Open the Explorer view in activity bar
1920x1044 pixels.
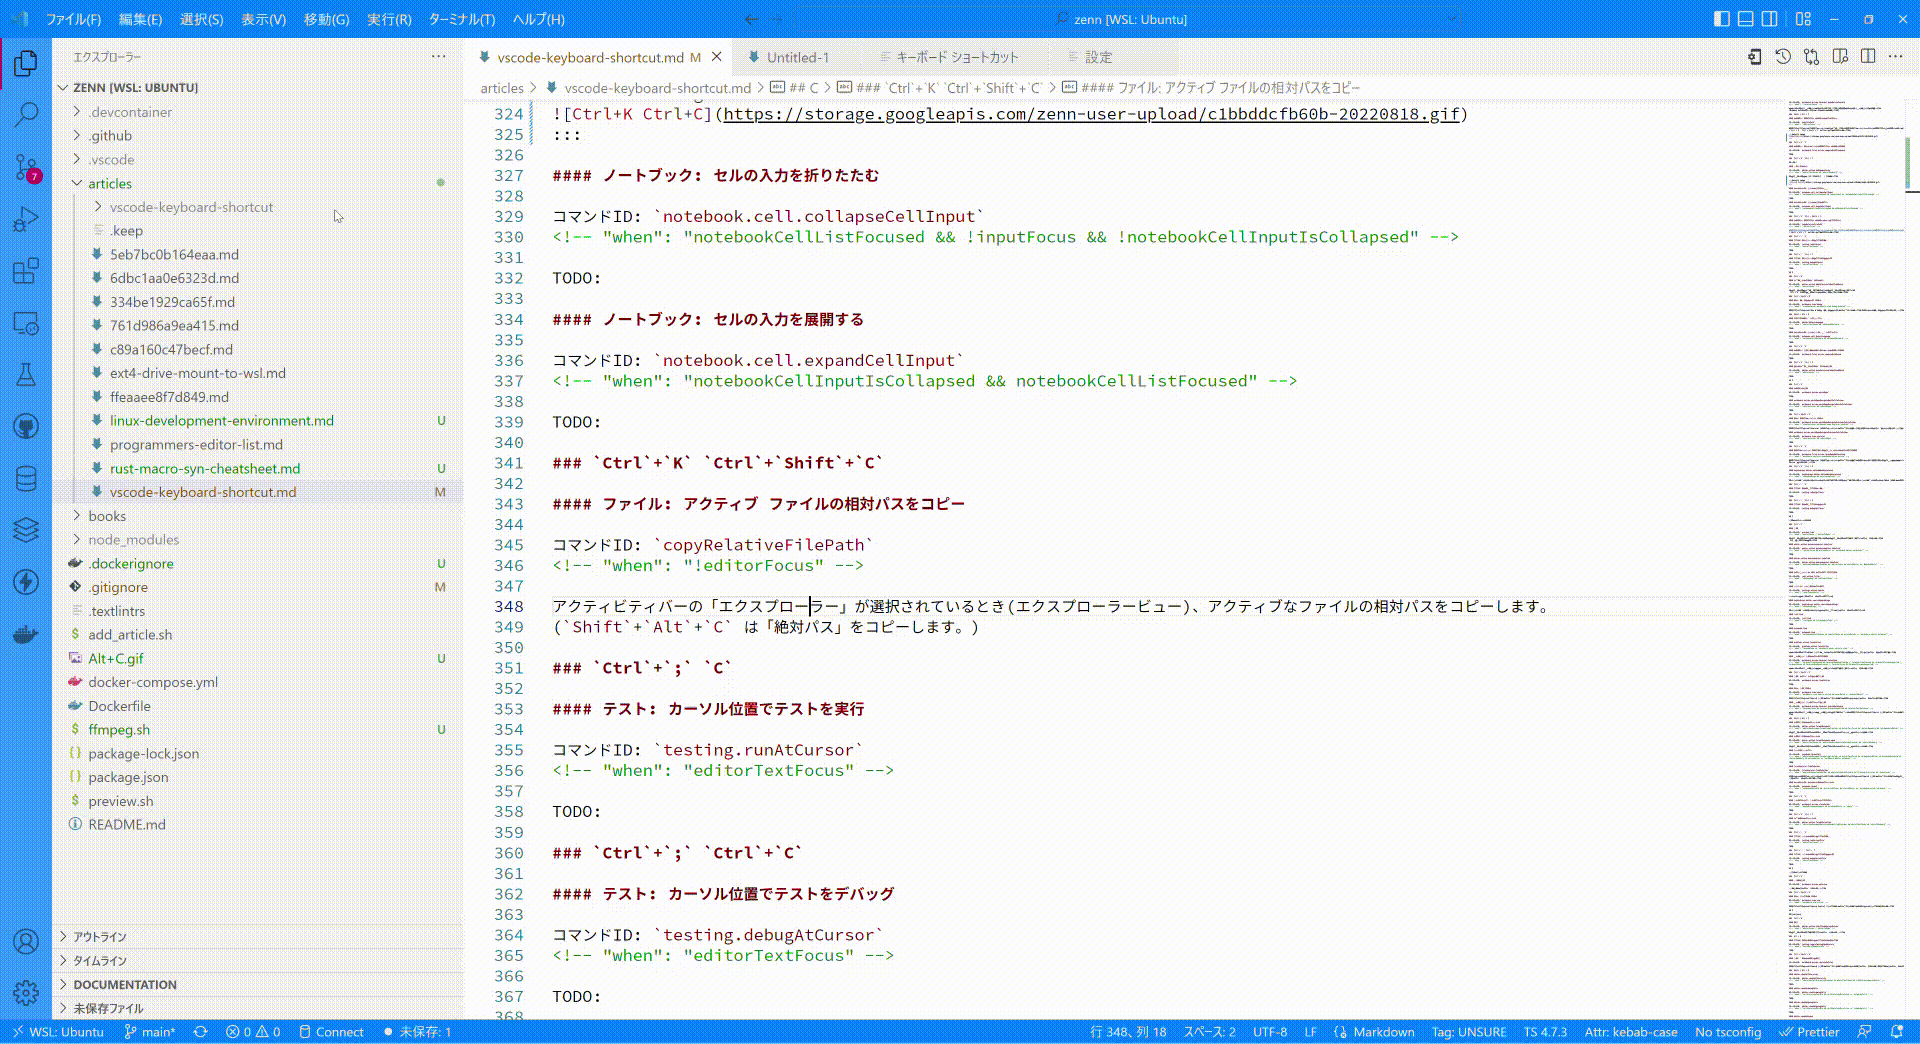[x=26, y=63]
